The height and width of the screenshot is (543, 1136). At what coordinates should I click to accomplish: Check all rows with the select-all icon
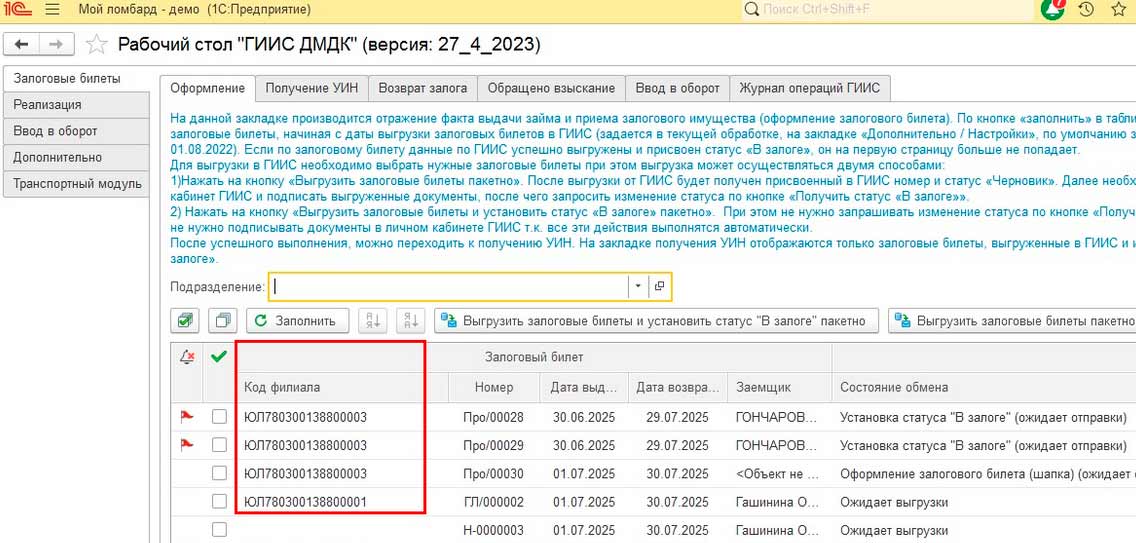(185, 320)
